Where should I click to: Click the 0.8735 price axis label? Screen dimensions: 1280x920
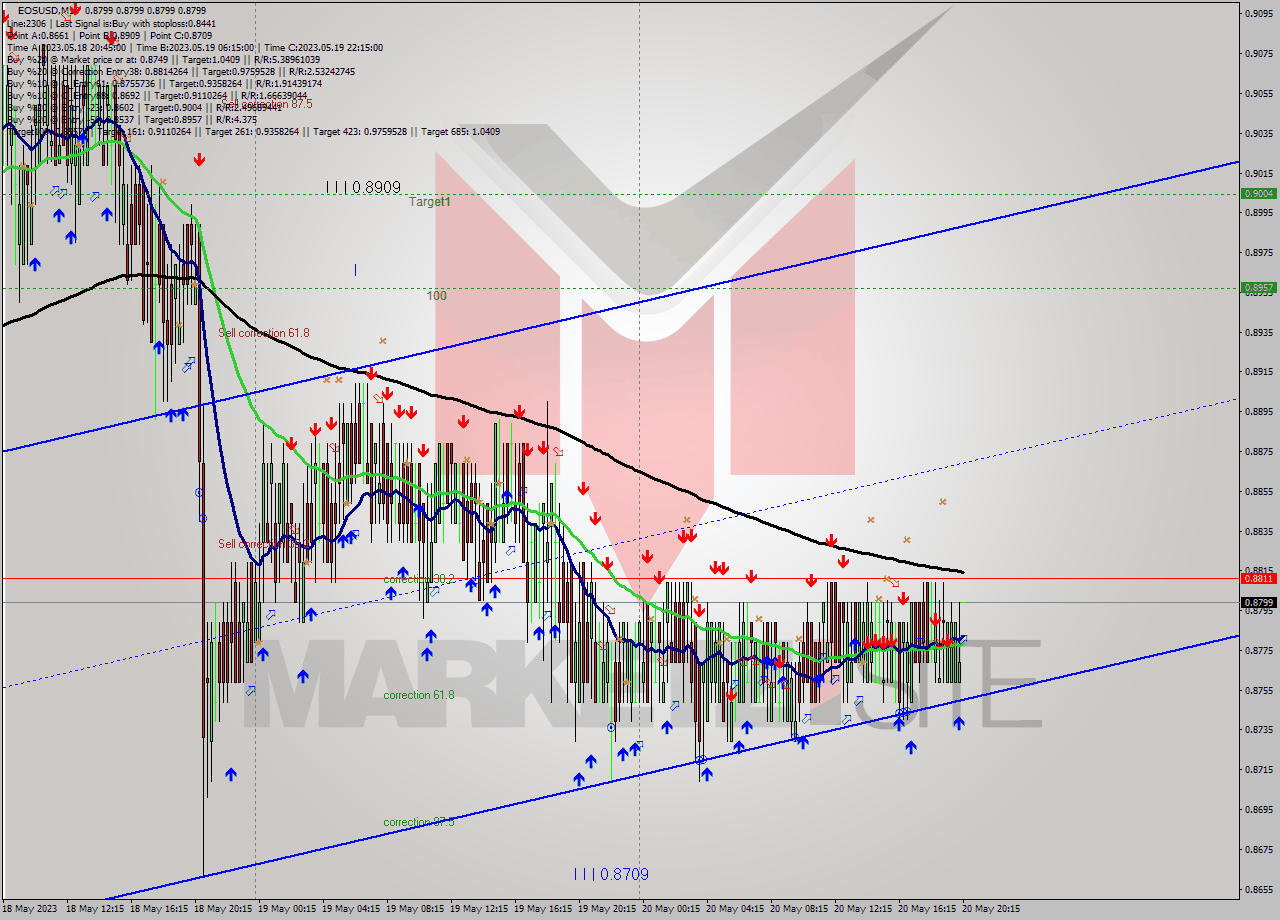1257,730
